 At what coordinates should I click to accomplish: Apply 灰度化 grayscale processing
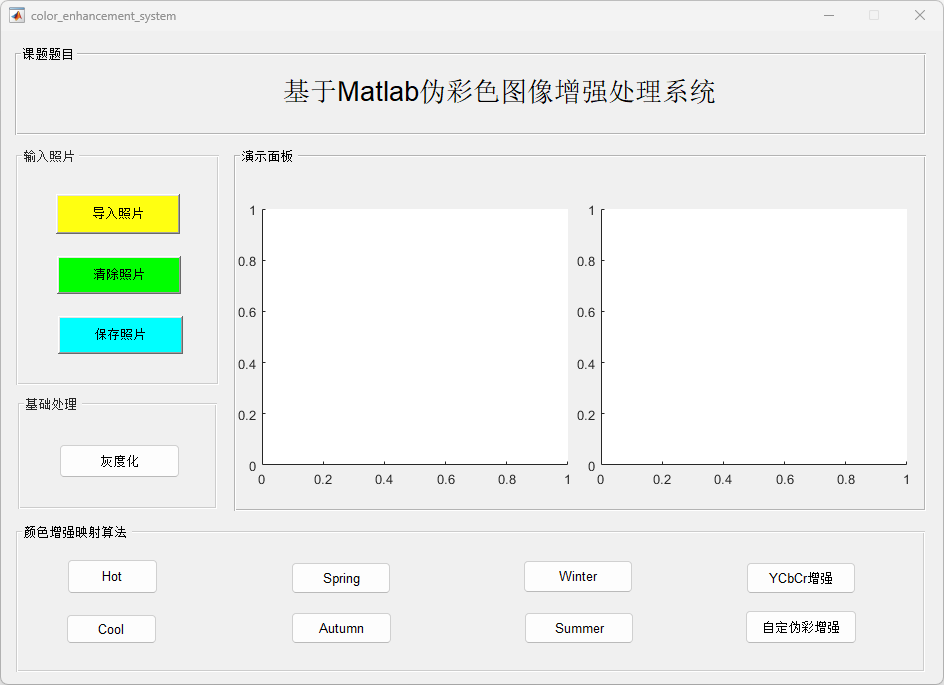pyautogui.click(x=119, y=461)
